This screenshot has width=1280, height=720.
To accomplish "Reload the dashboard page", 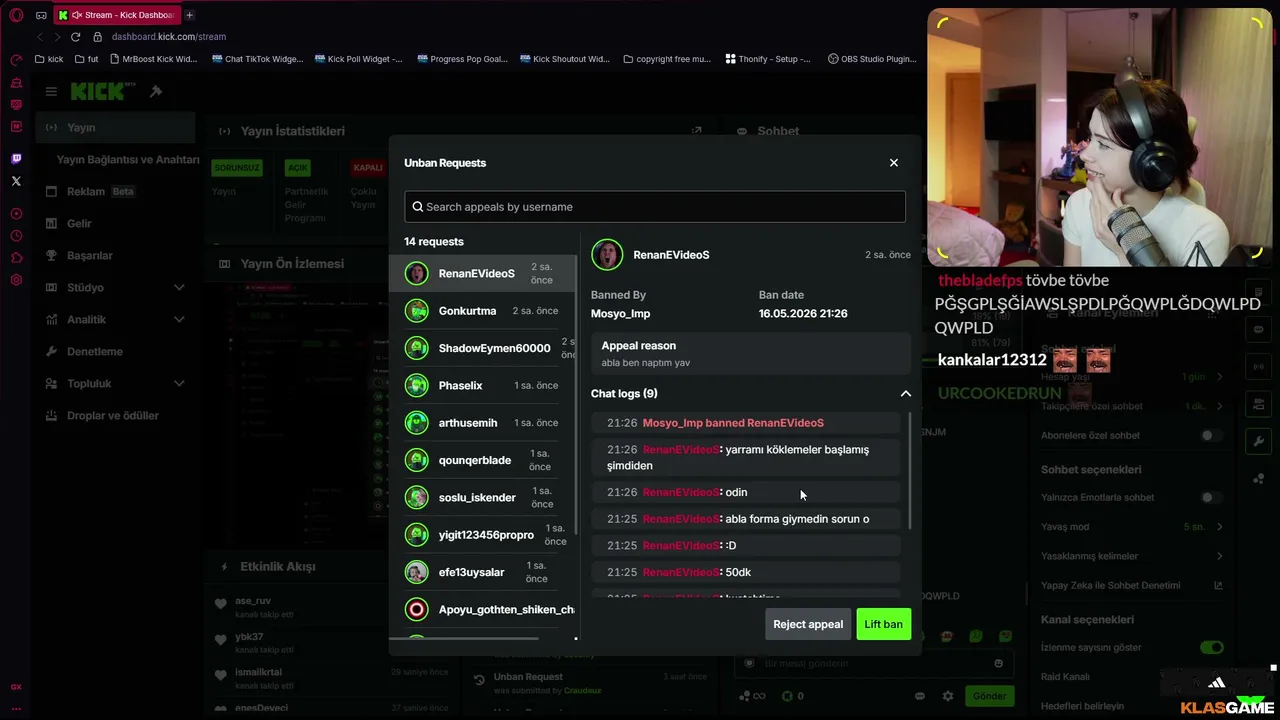I will click(x=75, y=37).
